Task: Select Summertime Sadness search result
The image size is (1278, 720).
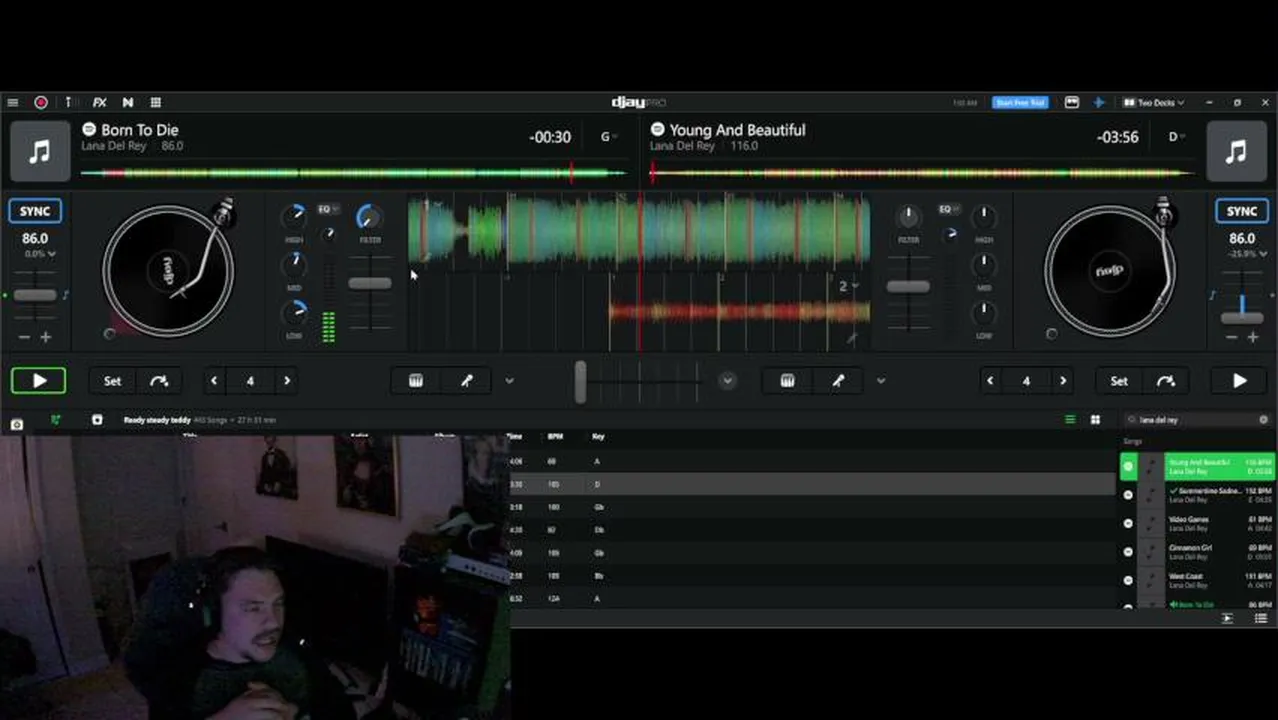Action: (1198, 495)
